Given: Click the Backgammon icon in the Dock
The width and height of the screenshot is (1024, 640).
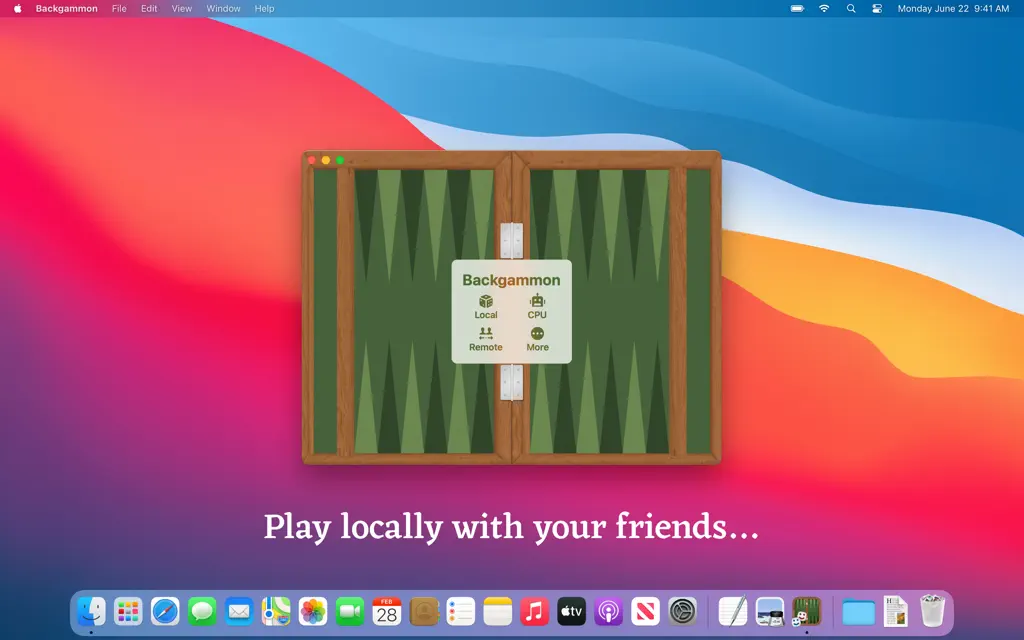Looking at the screenshot, I should click(807, 612).
